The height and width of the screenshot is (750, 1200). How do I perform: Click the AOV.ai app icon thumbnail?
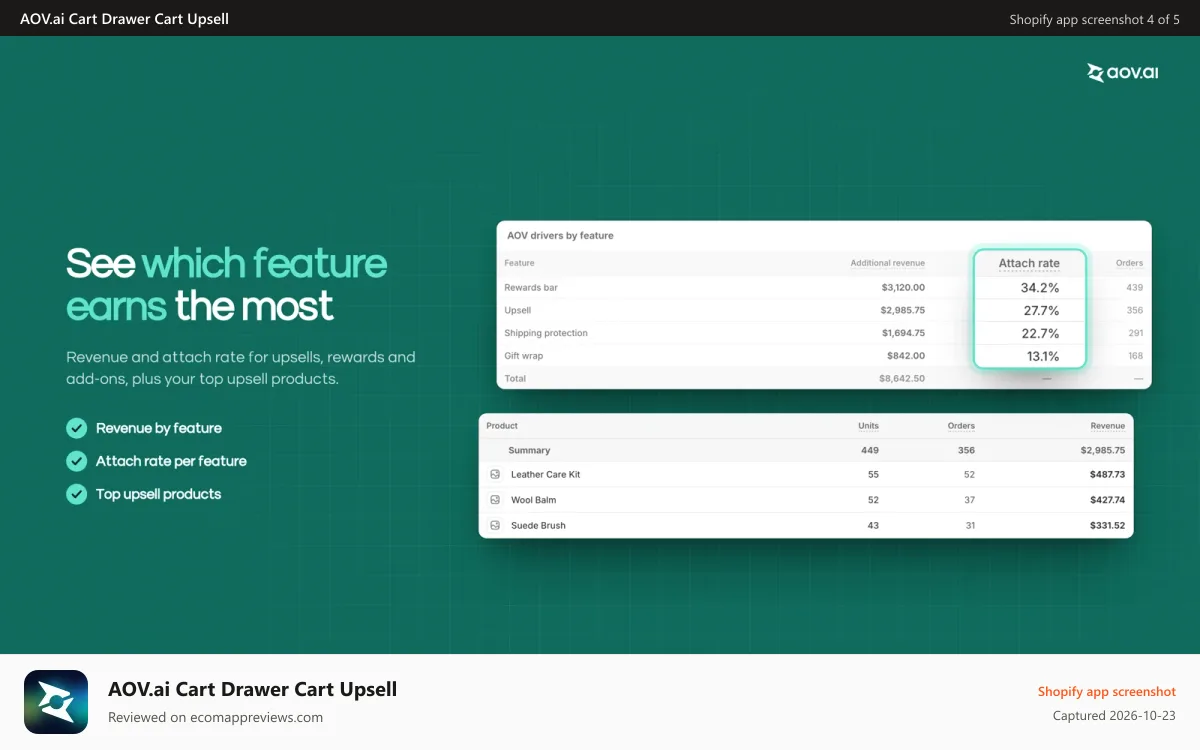pyautogui.click(x=56, y=702)
